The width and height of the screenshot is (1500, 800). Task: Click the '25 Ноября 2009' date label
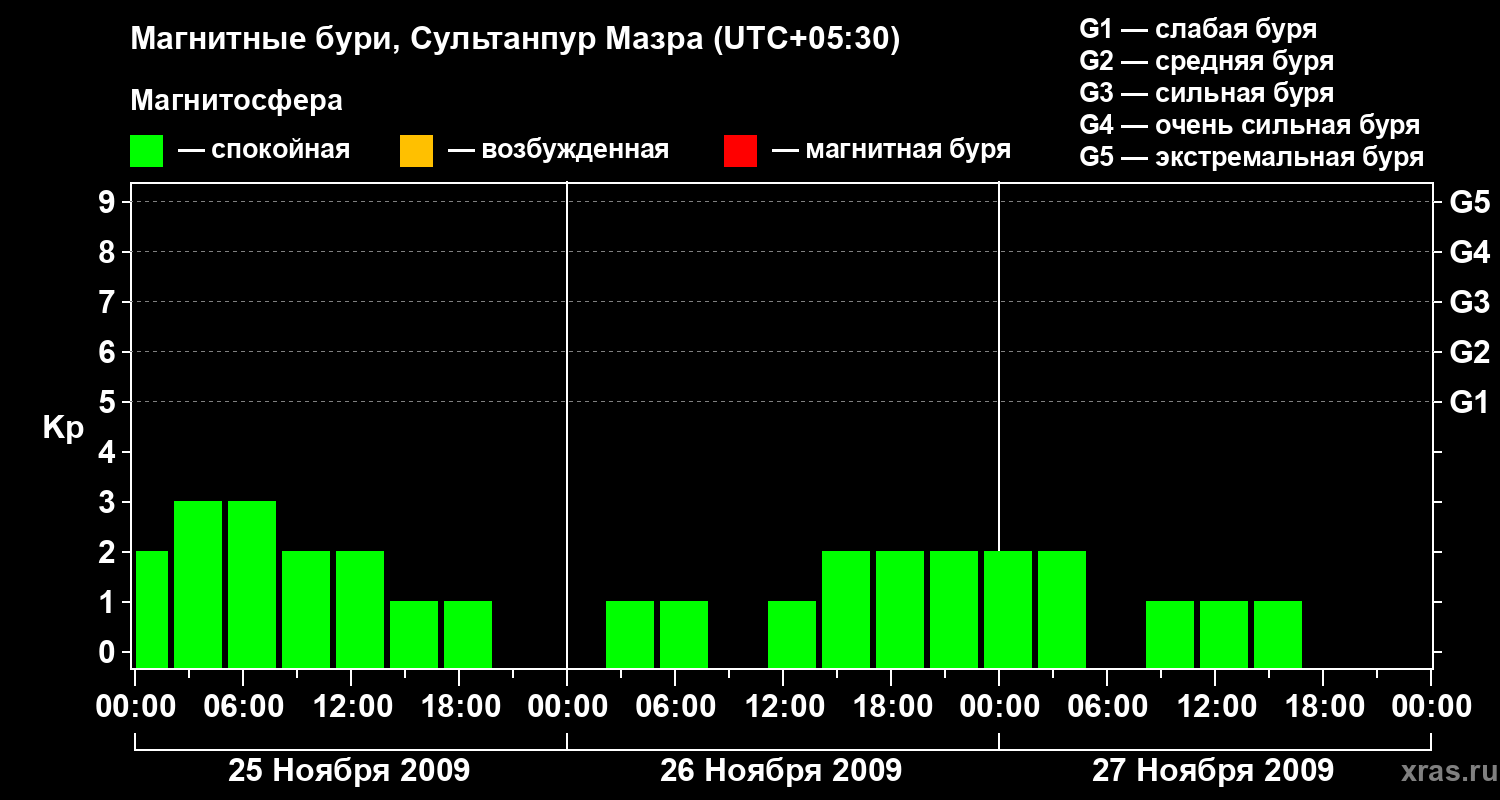pyautogui.click(x=349, y=770)
